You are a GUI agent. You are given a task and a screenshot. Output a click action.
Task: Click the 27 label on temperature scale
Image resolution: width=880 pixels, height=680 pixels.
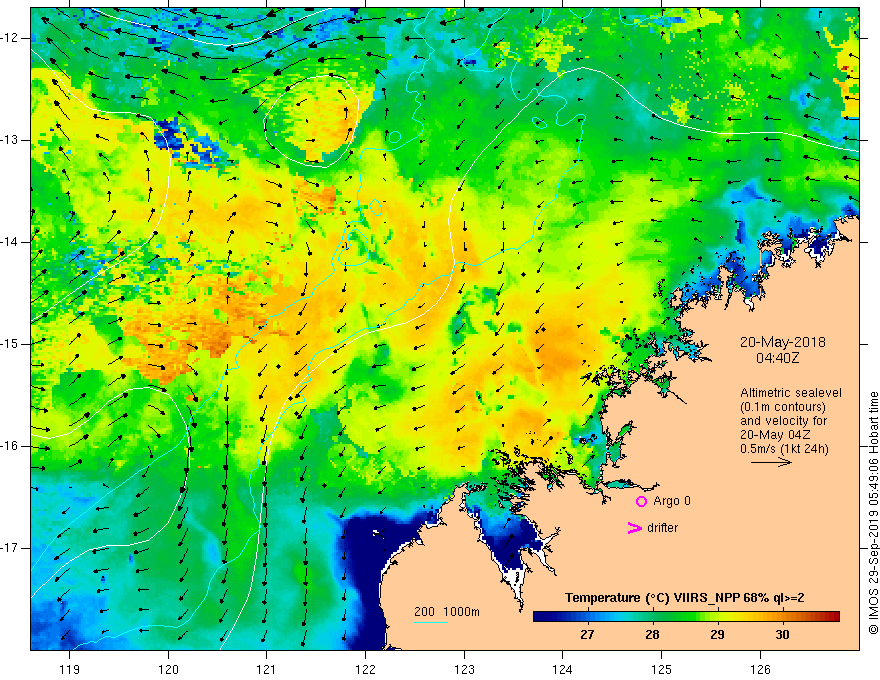(587, 635)
